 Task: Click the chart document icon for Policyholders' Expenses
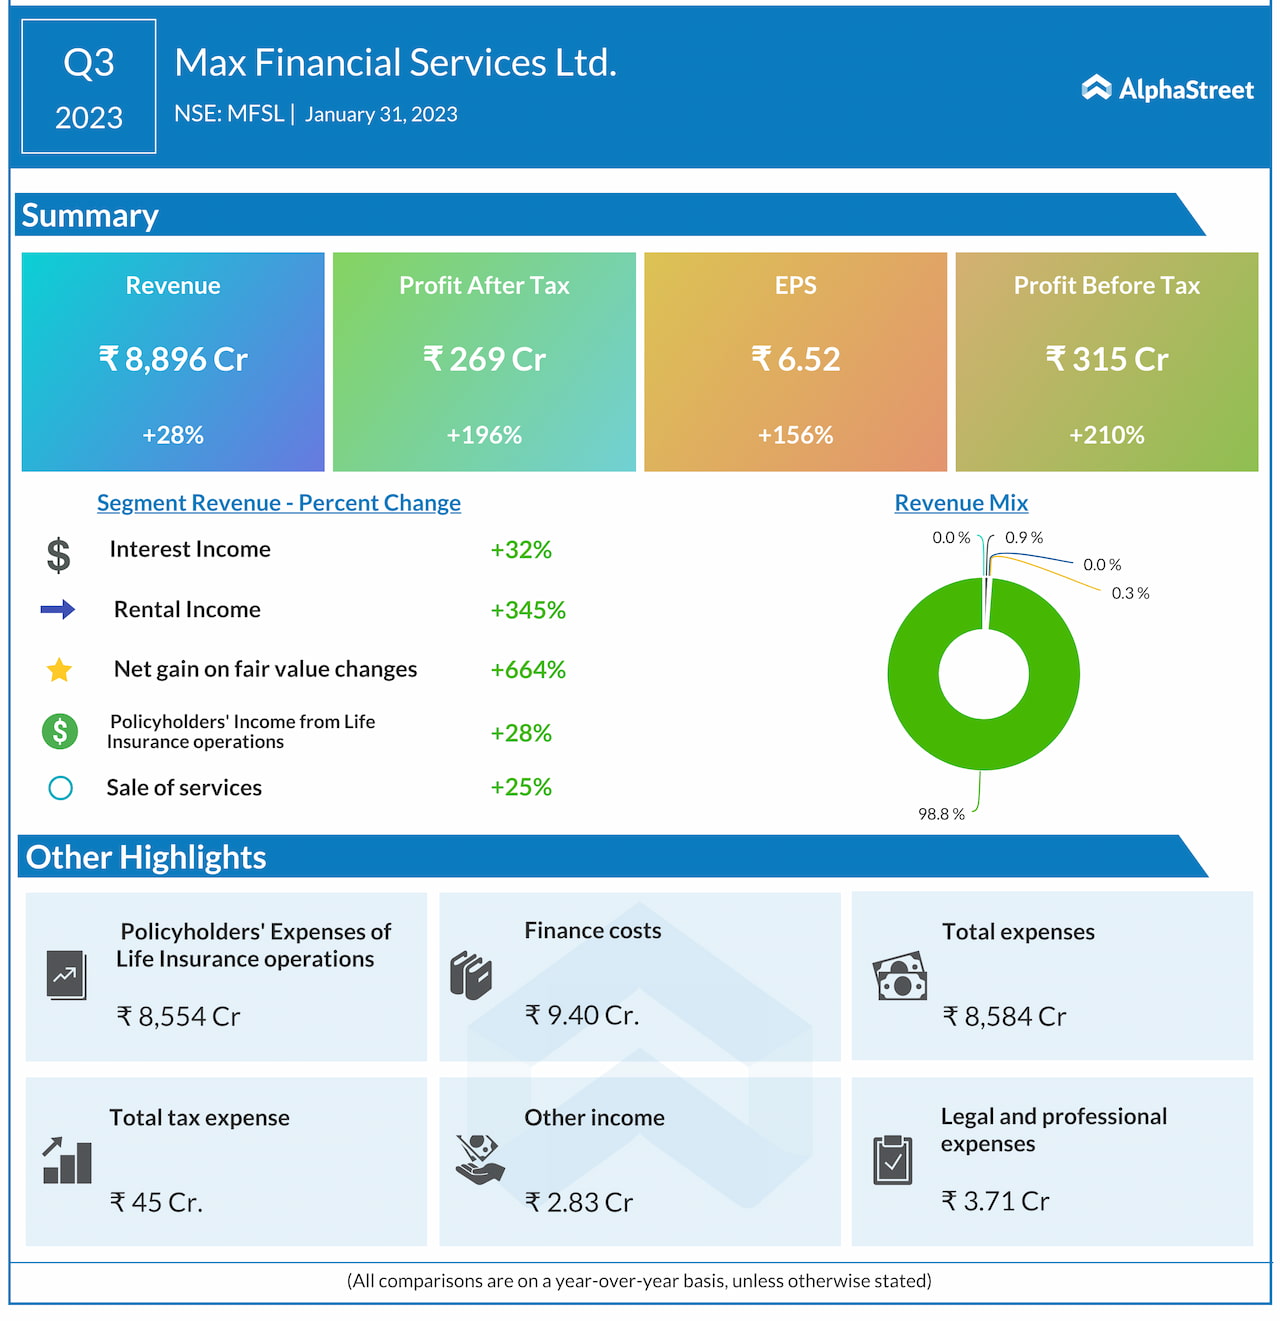pyautogui.click(x=66, y=974)
